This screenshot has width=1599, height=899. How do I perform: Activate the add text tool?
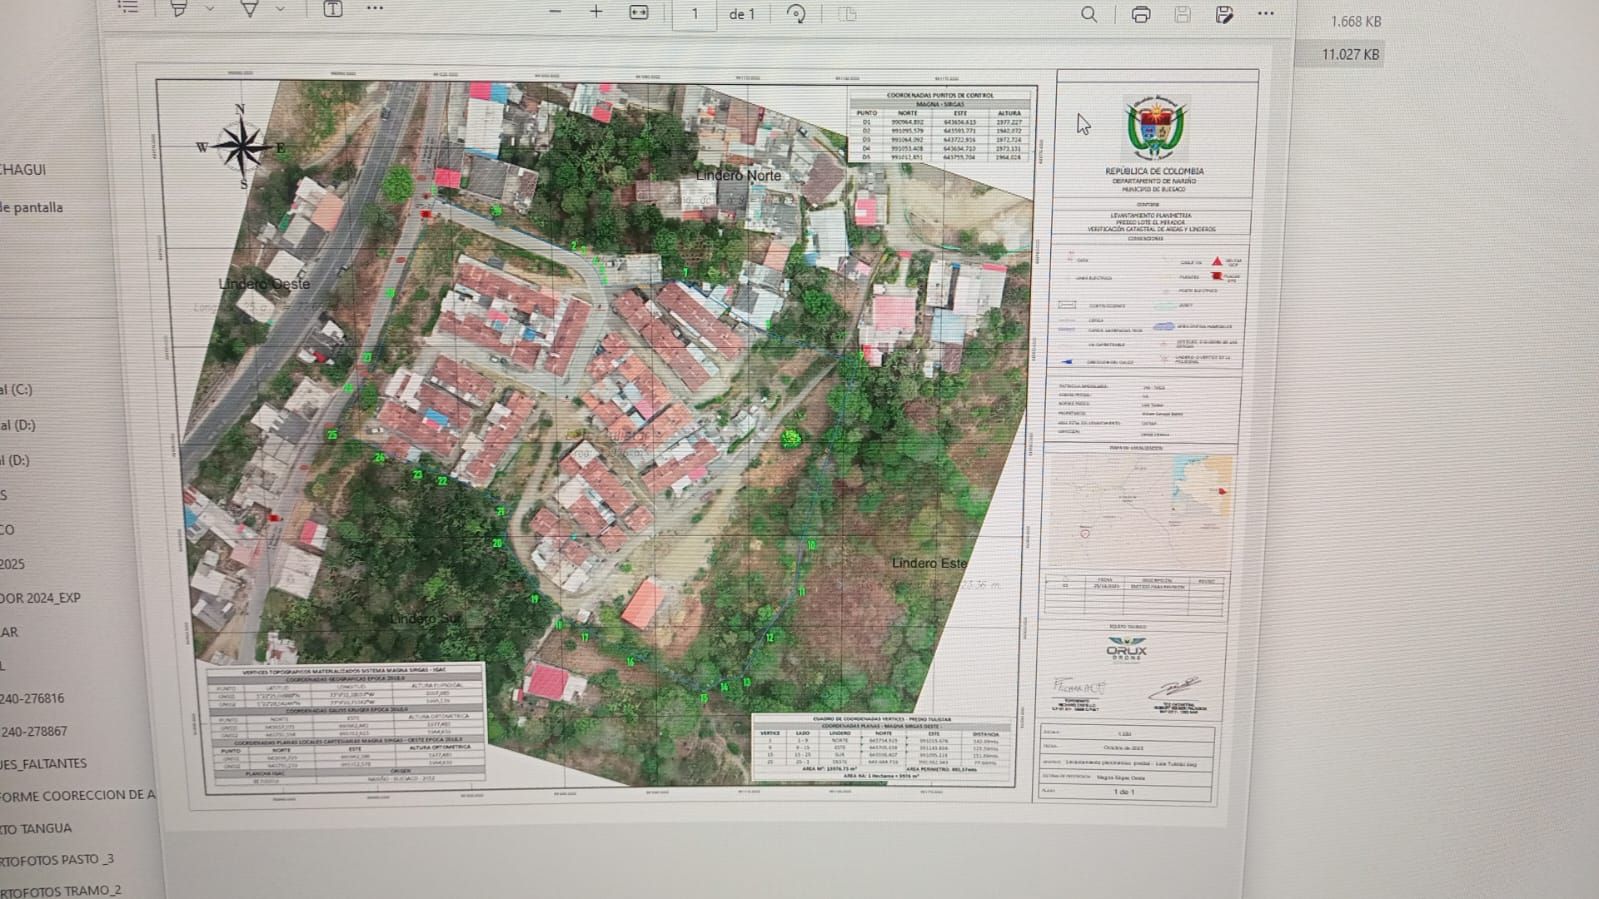click(333, 8)
